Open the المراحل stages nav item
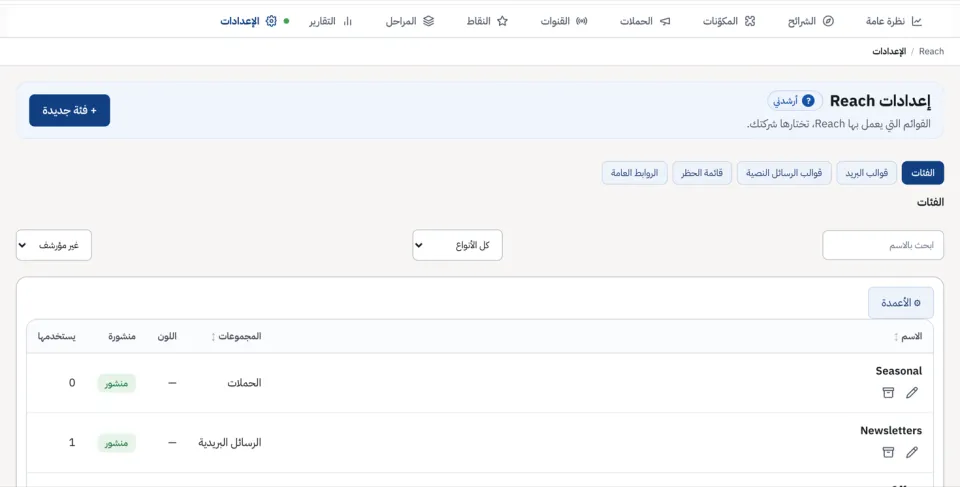 coord(410,21)
